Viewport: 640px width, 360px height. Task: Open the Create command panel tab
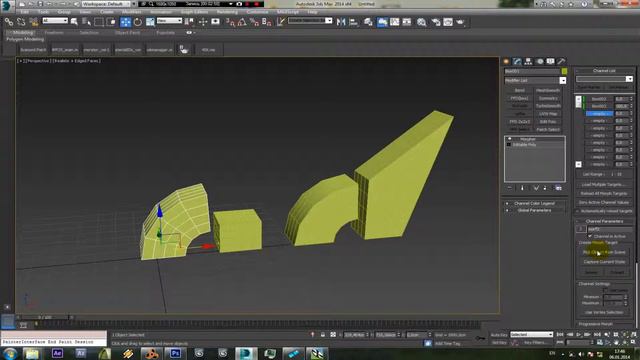(507, 61)
